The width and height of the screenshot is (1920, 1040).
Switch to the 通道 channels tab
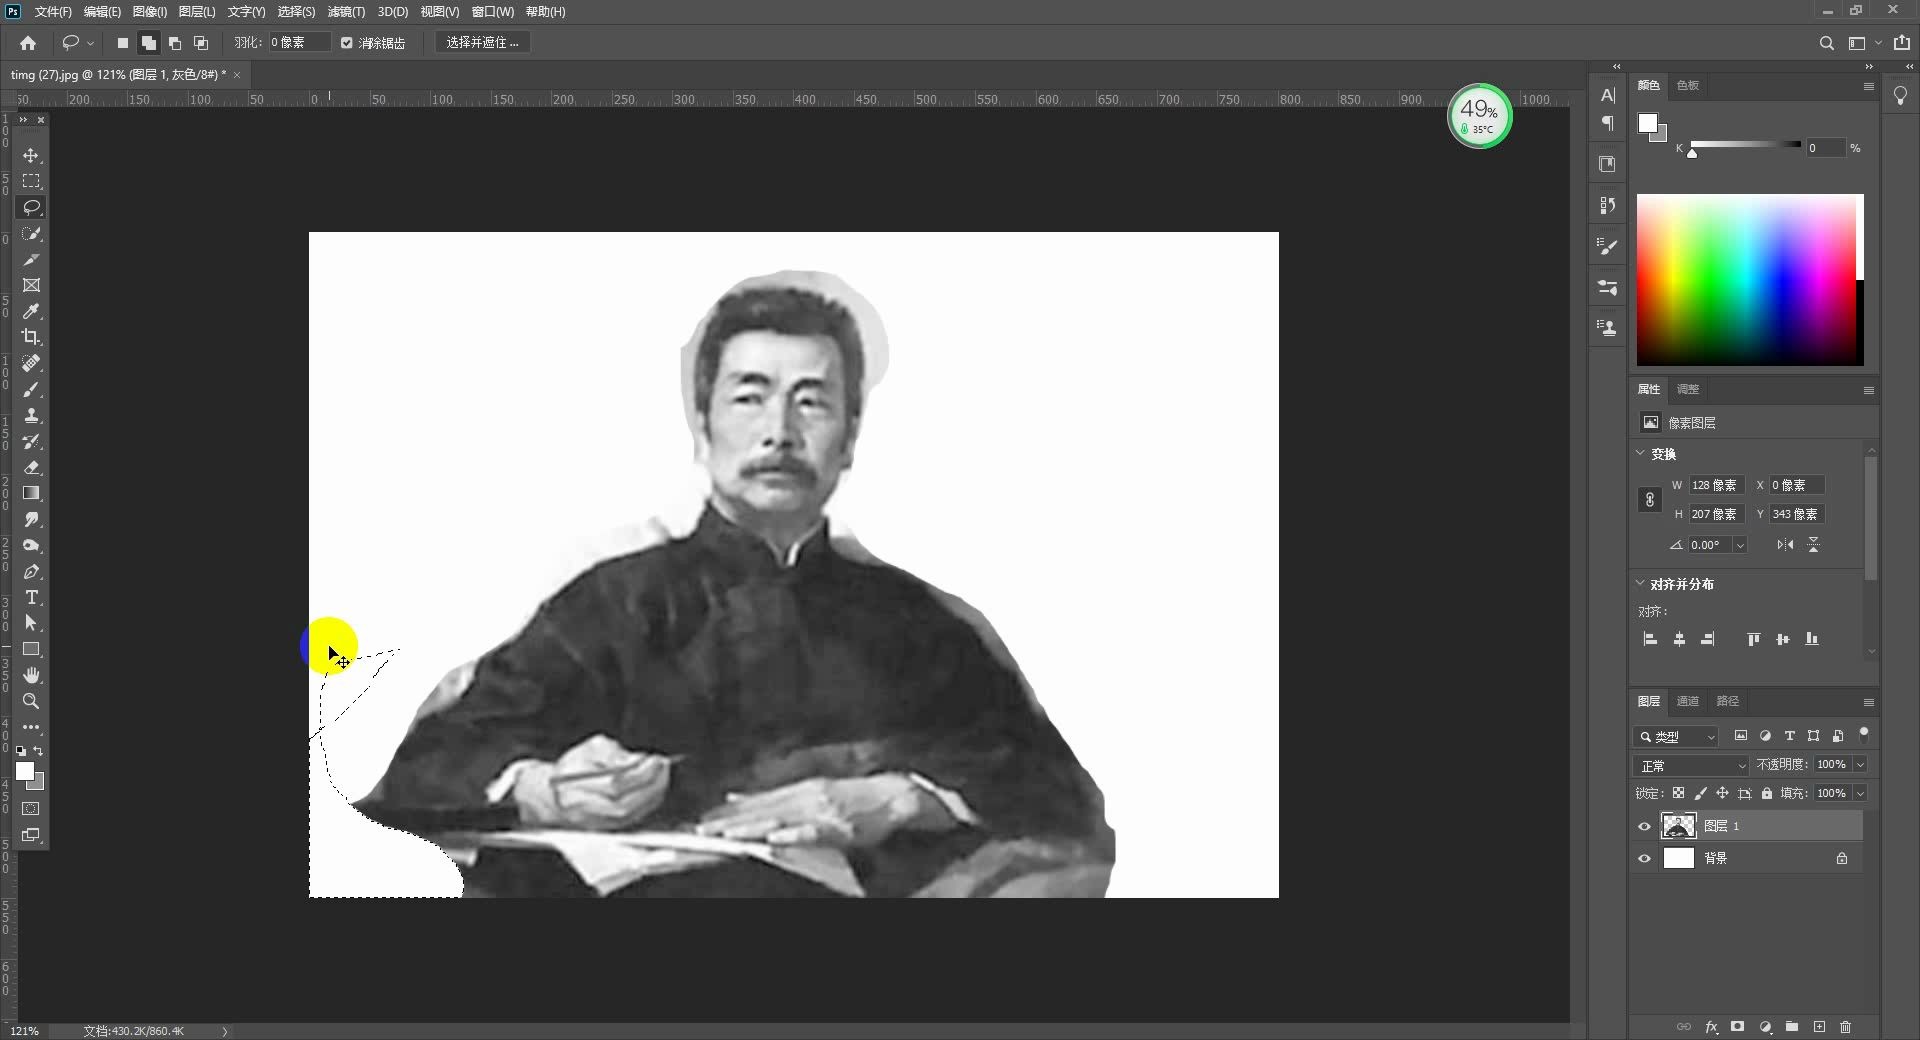click(x=1686, y=701)
